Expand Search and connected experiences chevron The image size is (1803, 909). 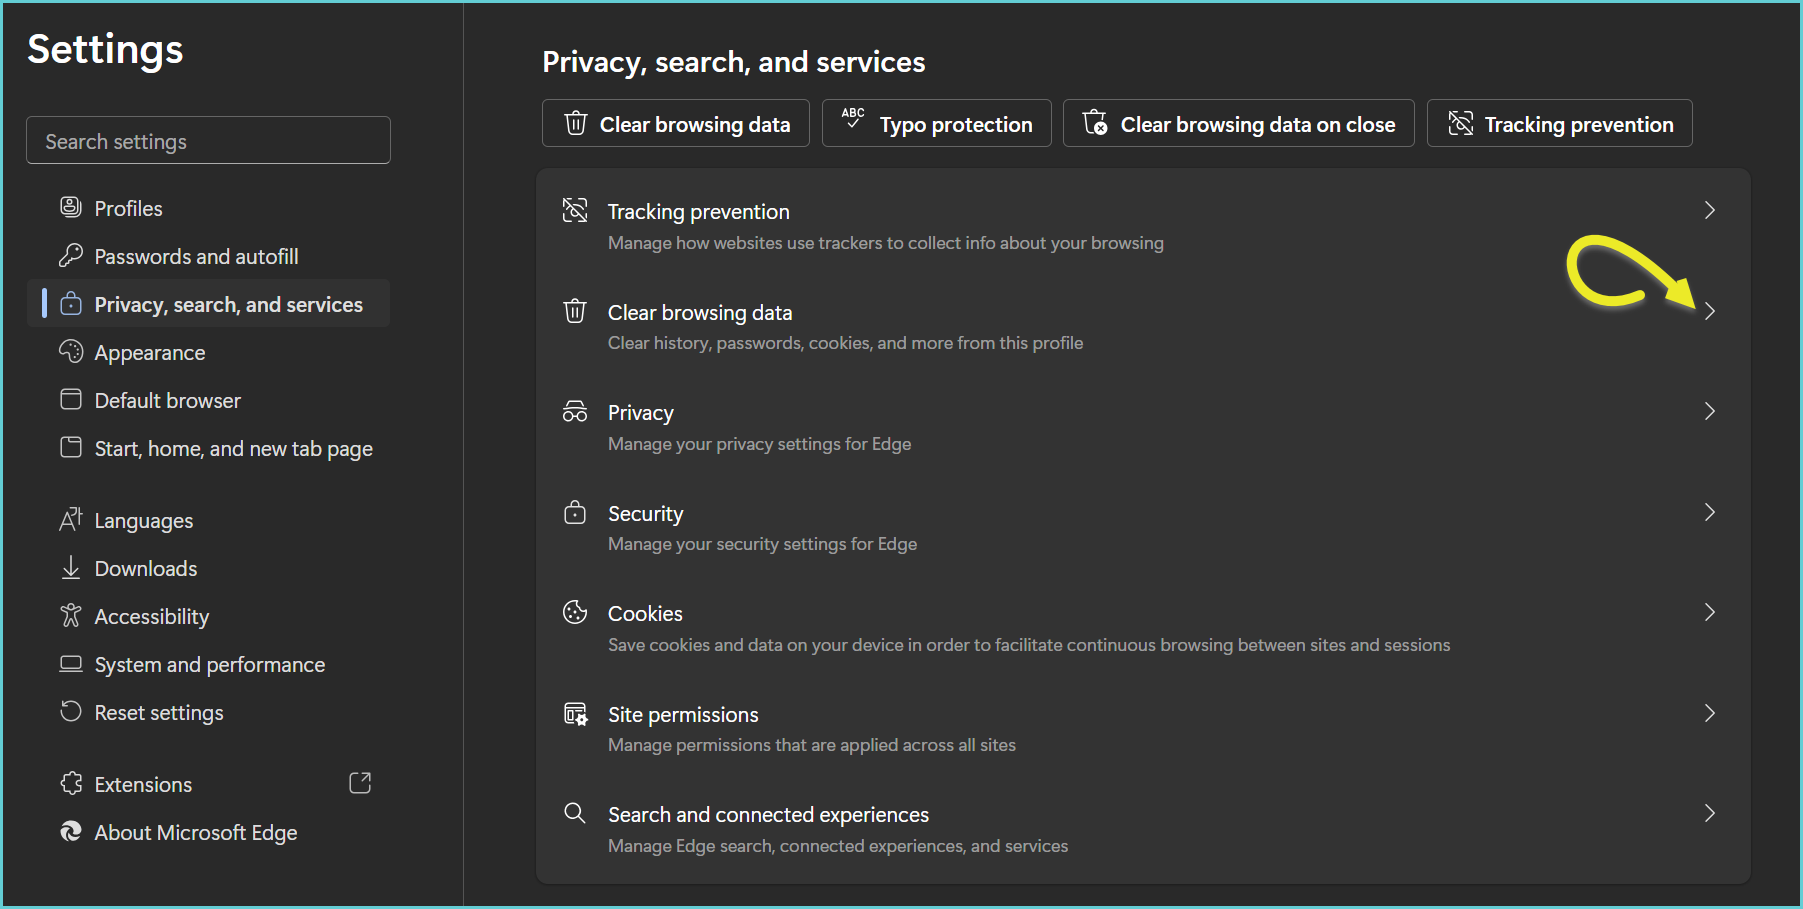1710,813
